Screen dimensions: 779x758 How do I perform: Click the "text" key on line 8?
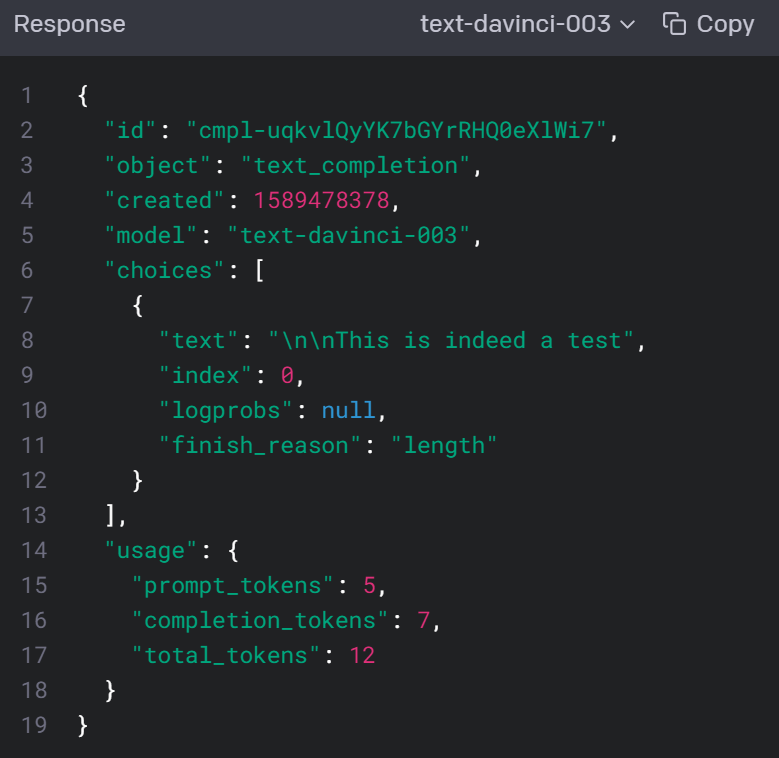198,341
